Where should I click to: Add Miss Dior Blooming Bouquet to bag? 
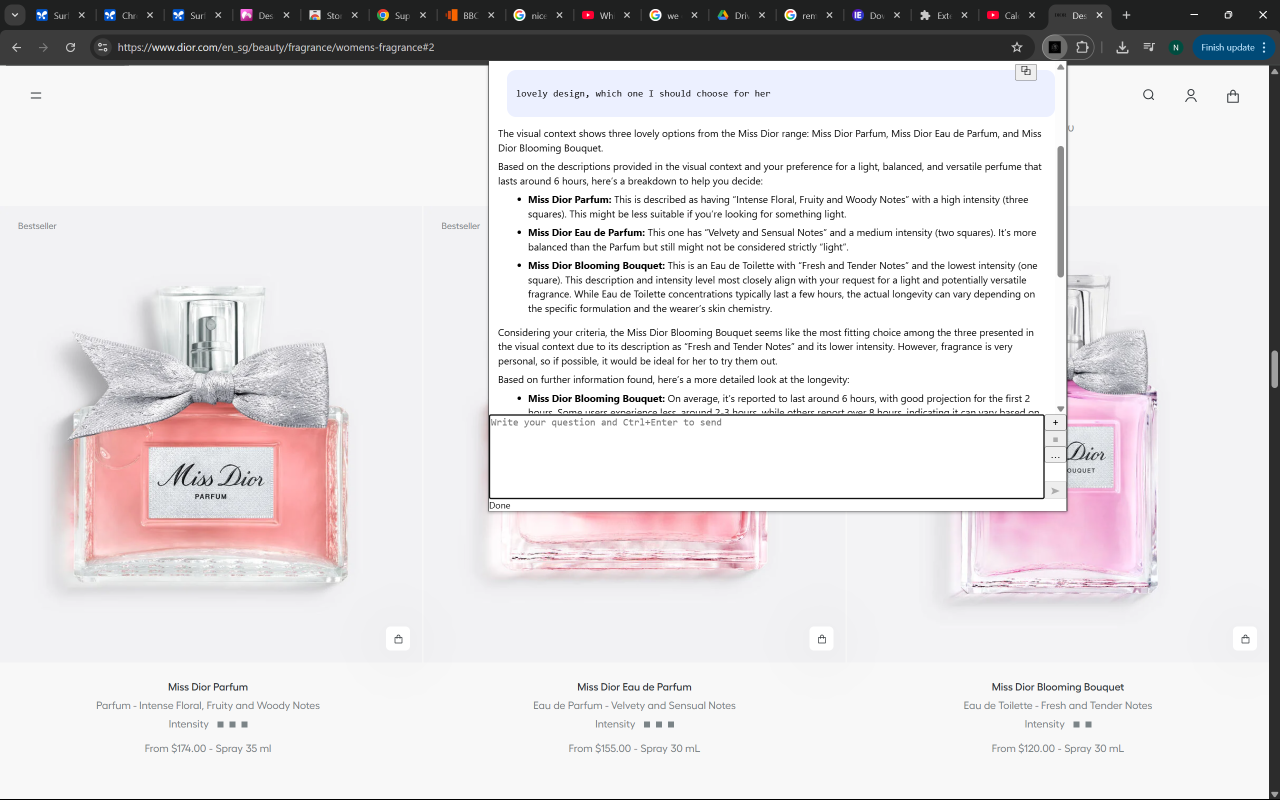pyautogui.click(x=1245, y=639)
